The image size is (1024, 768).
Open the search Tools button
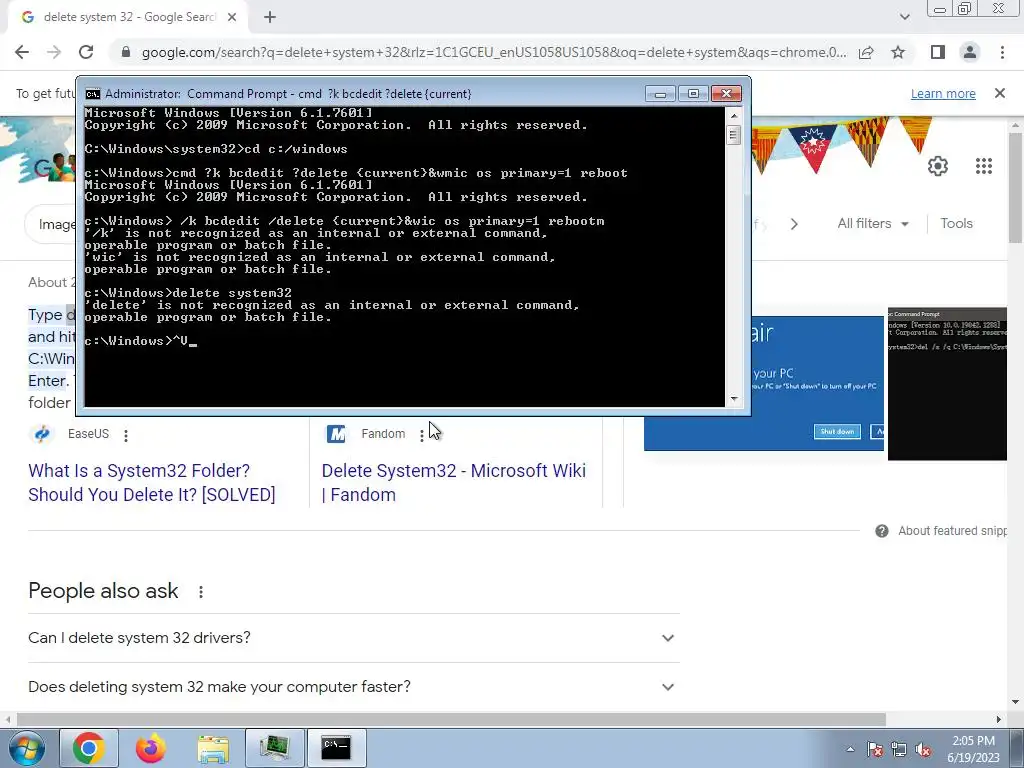tap(956, 223)
